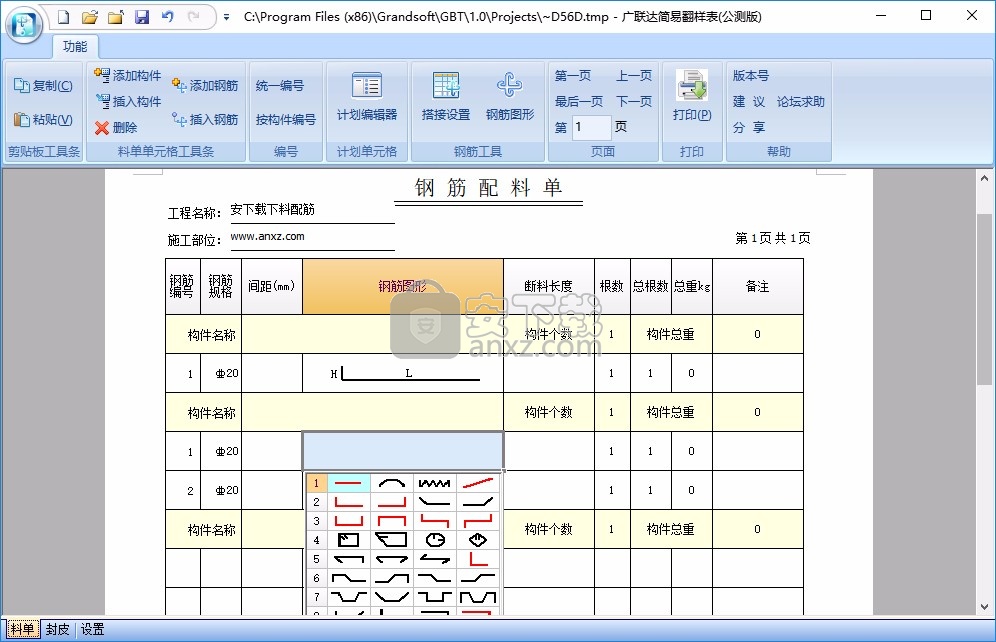Click the 施工部位 field www.anxz.com
This screenshot has height=642, width=996.
[311, 237]
